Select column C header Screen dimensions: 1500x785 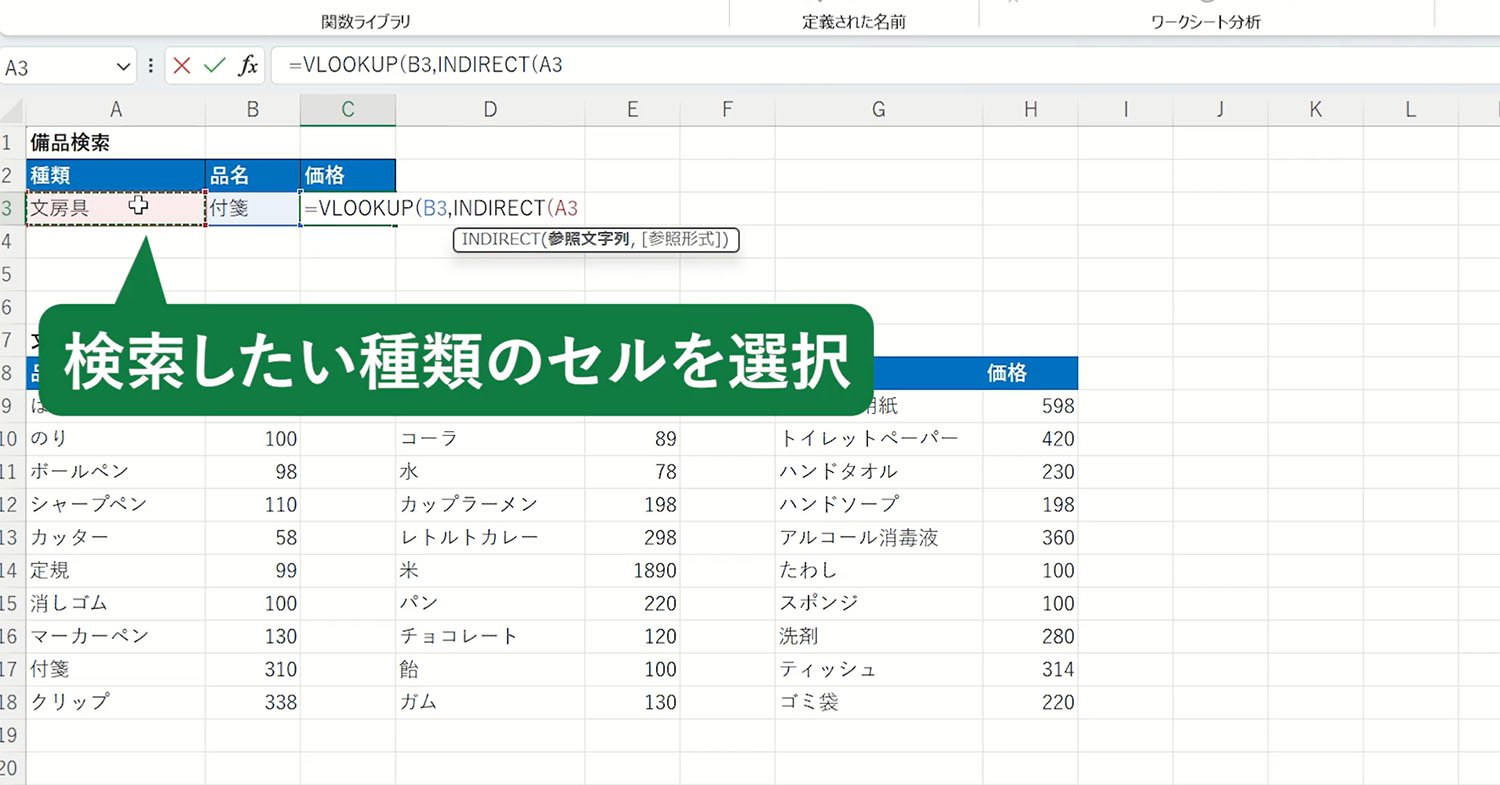(x=348, y=110)
